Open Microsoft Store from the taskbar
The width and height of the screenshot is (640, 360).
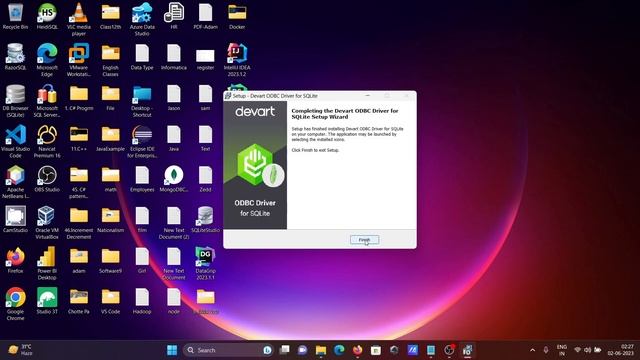click(376, 350)
